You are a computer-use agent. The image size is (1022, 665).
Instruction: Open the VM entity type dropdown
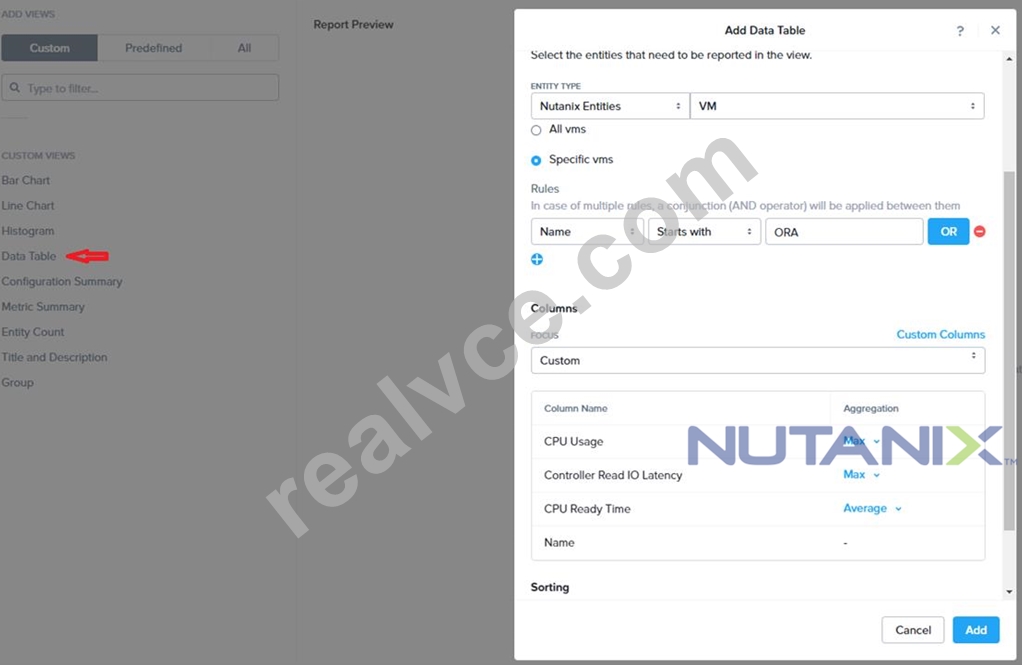coord(837,106)
